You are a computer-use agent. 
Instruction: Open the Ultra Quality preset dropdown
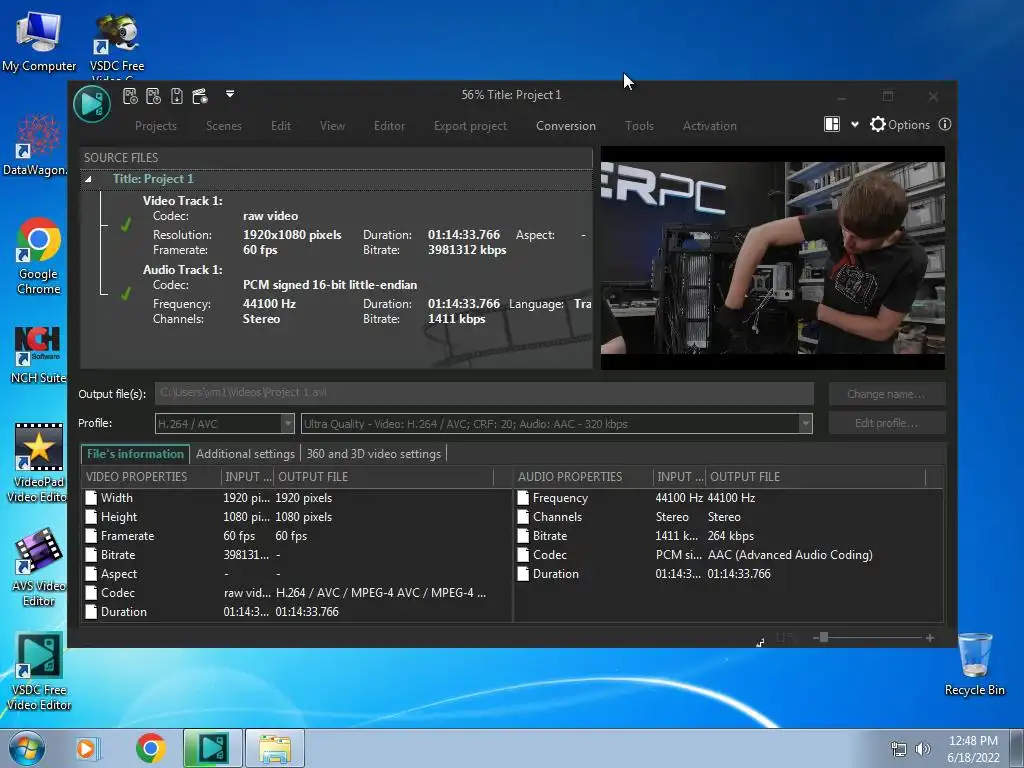pyautogui.click(x=556, y=424)
